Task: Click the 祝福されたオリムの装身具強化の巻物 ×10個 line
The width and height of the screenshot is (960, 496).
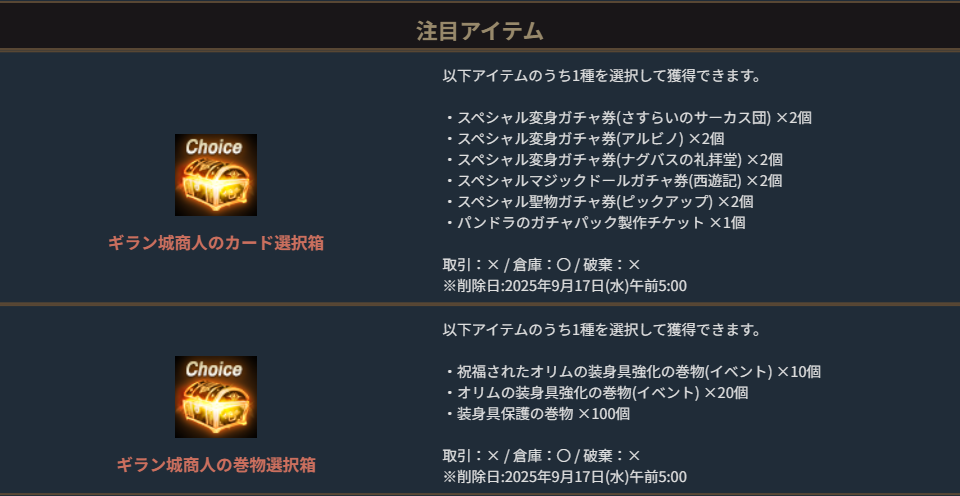Action: point(631,372)
